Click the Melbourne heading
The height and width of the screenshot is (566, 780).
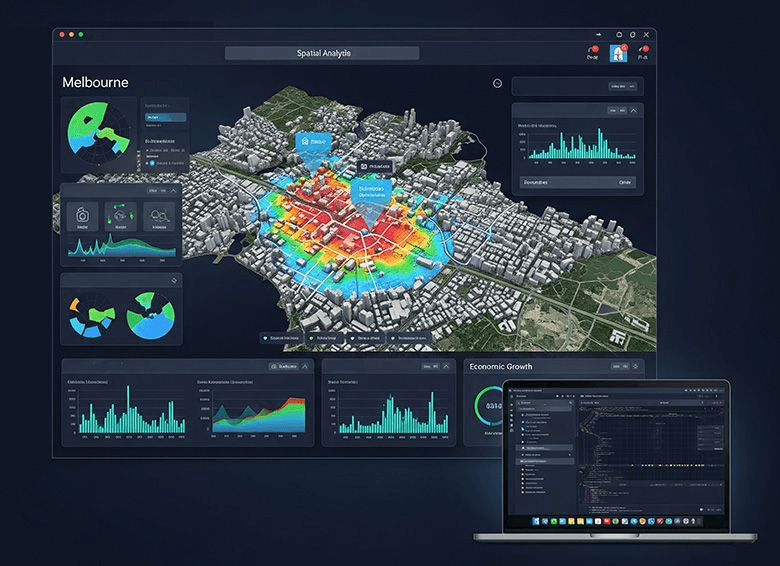click(96, 83)
